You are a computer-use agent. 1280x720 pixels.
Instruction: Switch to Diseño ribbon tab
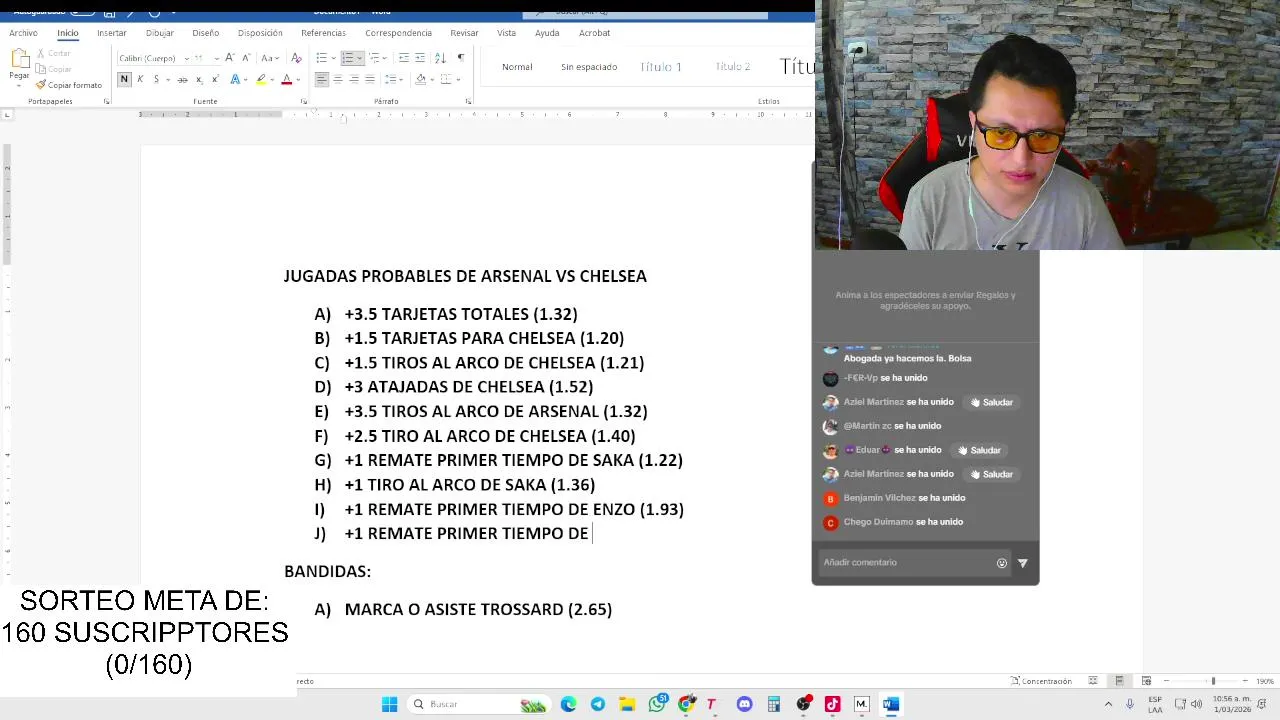pyautogui.click(x=206, y=33)
